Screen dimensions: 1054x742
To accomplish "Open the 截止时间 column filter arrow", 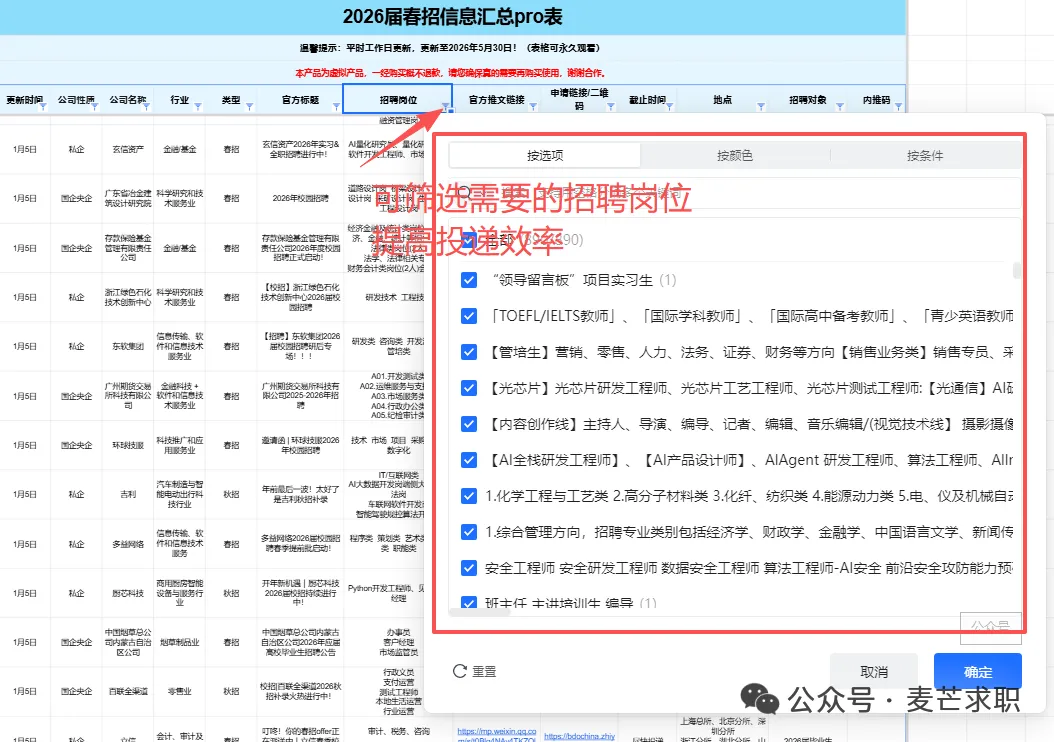I will pyautogui.click(x=669, y=107).
